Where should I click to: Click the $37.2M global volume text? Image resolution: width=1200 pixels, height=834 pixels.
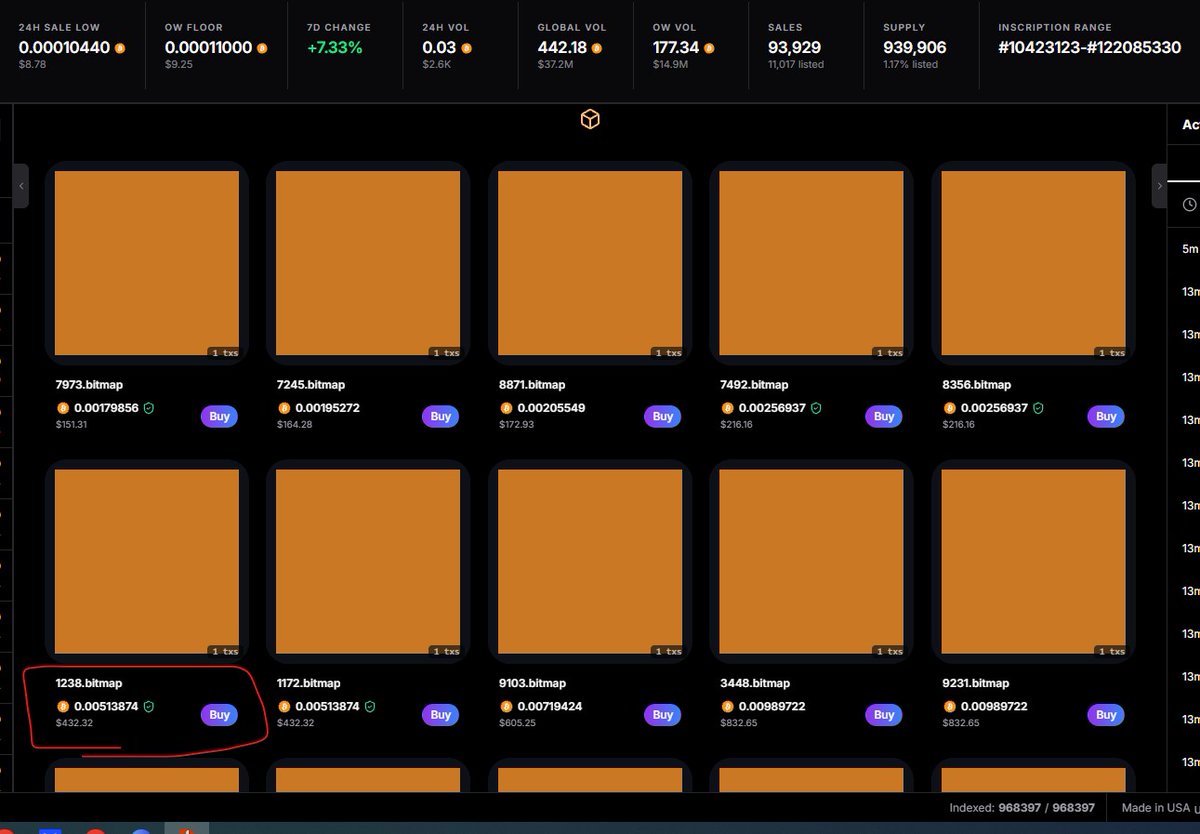[555, 65]
